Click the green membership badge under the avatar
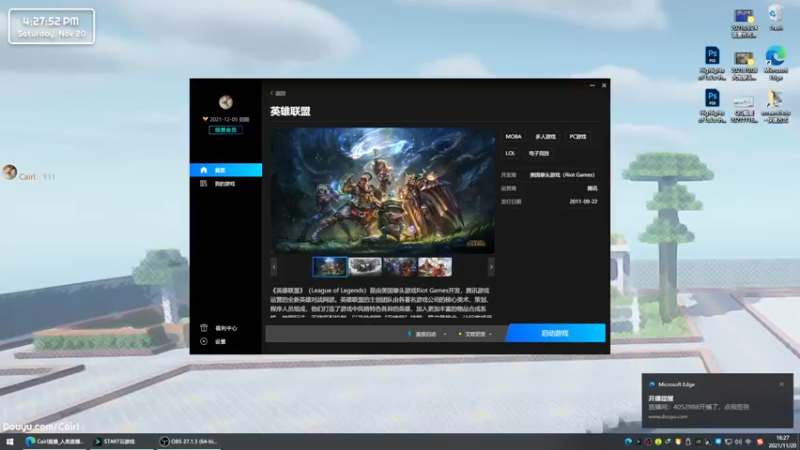The width and height of the screenshot is (800, 450). [226, 130]
